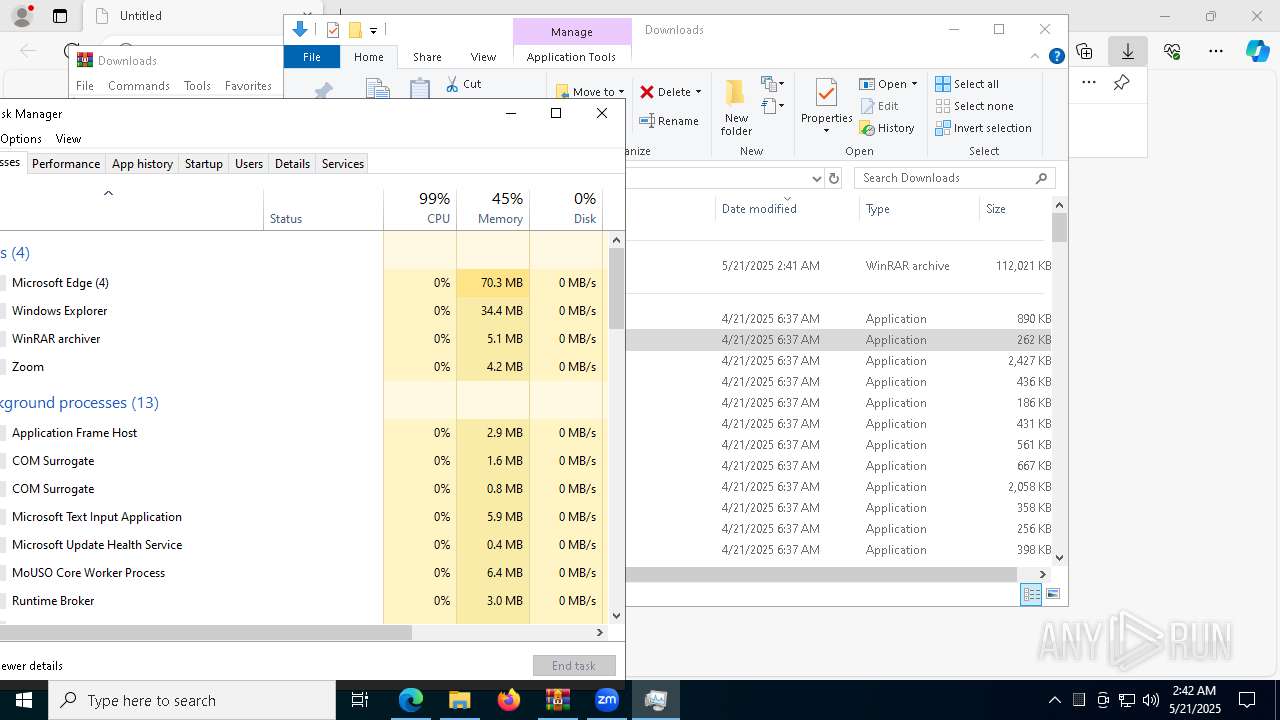This screenshot has width=1280, height=720.
Task: Open Edge tab actions menu icon
Action: click(x=60, y=16)
